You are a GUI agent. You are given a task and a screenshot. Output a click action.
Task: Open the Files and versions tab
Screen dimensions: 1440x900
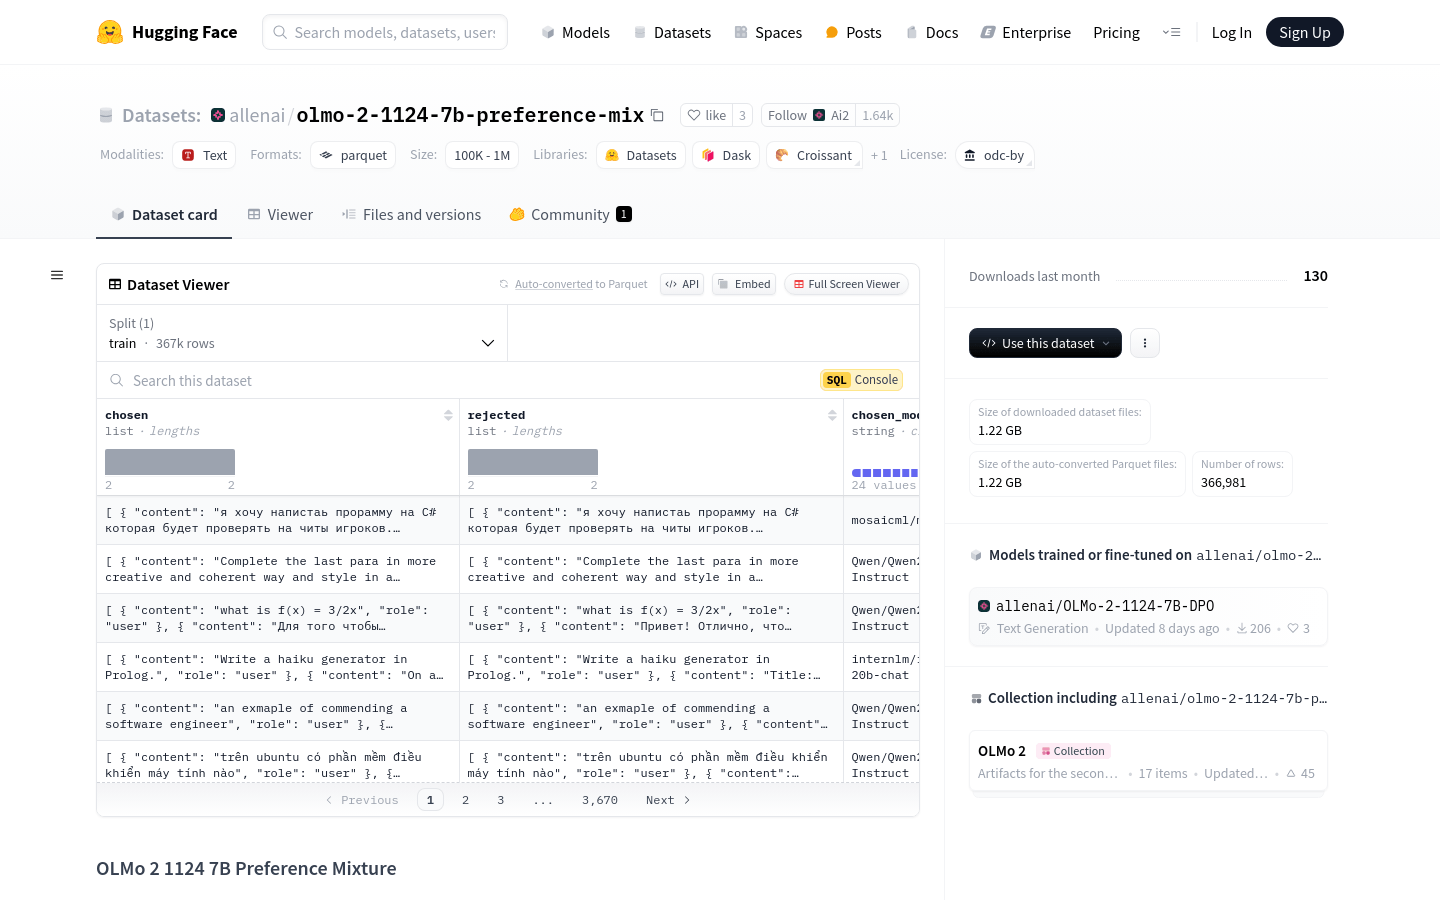(411, 214)
